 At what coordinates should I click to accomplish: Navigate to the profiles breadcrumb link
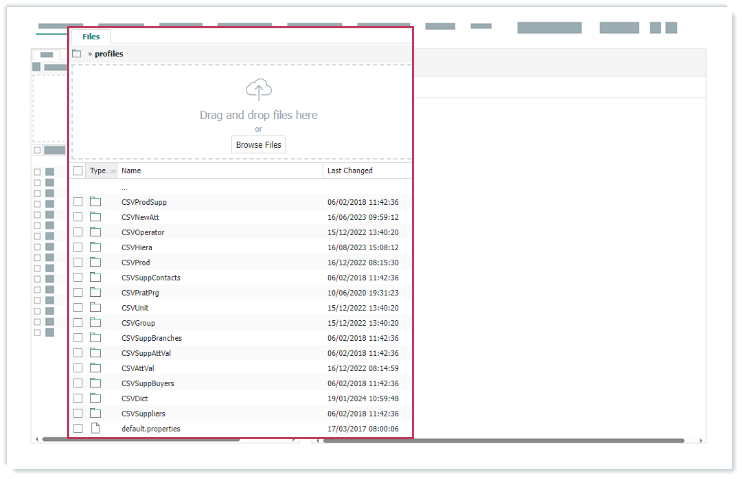coord(109,53)
